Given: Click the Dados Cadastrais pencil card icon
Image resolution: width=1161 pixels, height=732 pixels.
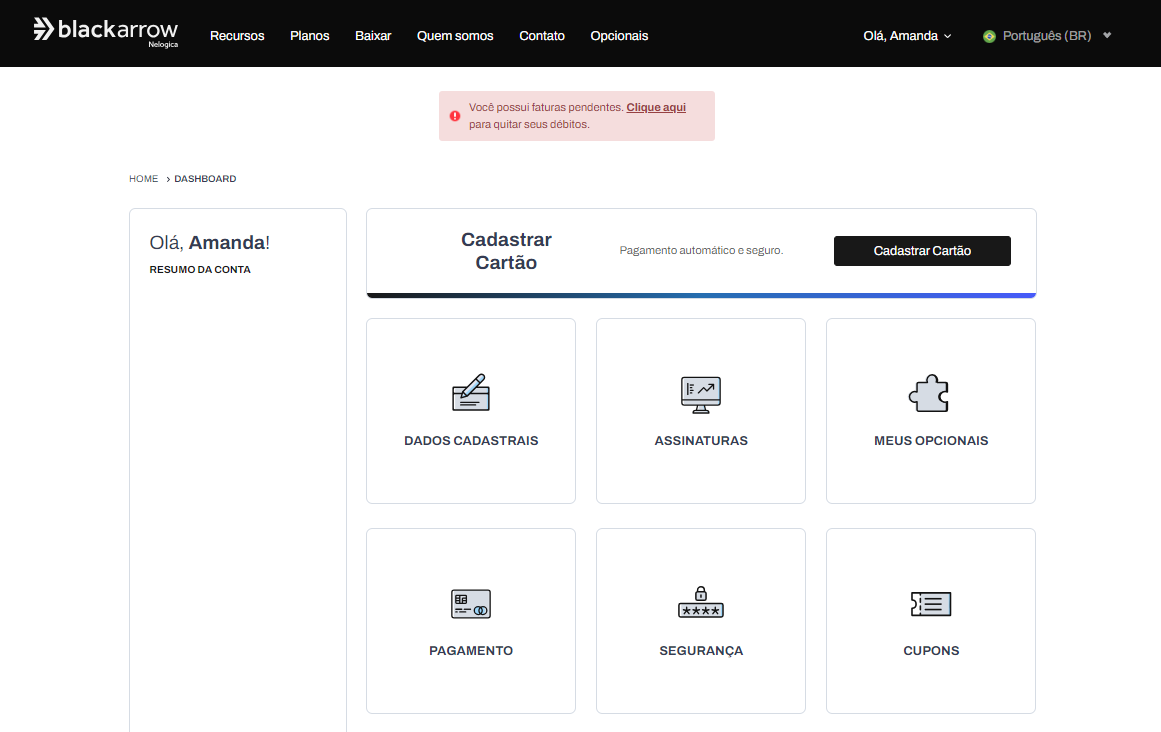Looking at the screenshot, I should point(470,393).
